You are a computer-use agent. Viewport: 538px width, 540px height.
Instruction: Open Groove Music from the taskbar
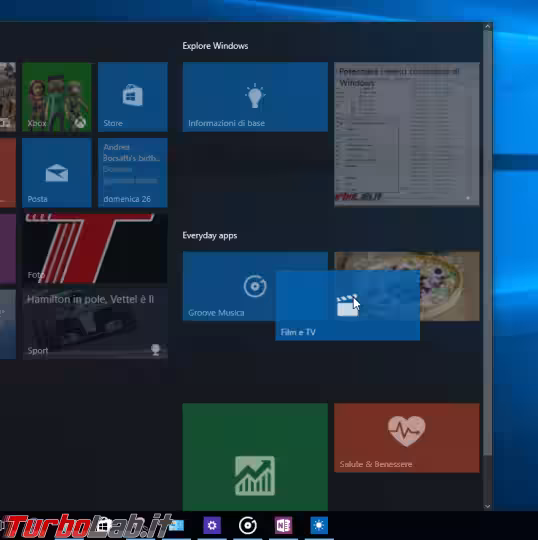tap(248, 525)
